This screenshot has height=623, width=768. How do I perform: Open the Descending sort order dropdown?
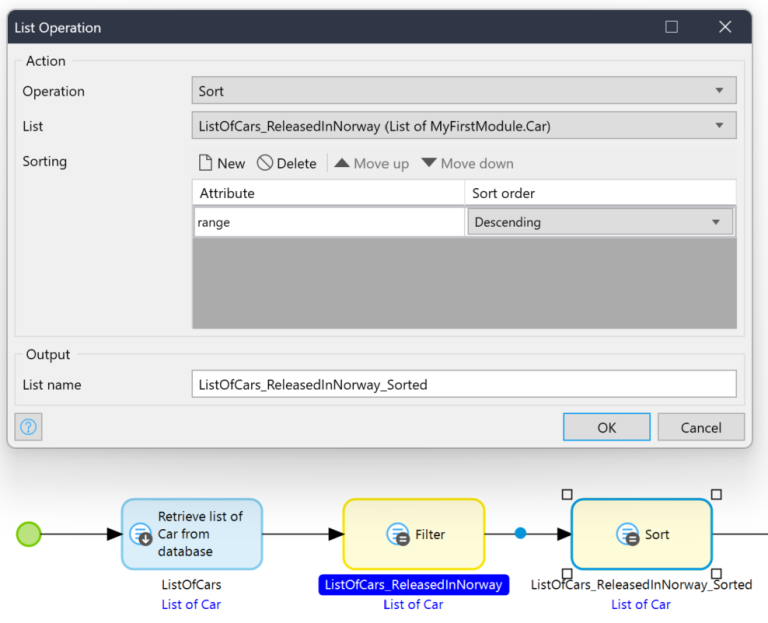600,222
